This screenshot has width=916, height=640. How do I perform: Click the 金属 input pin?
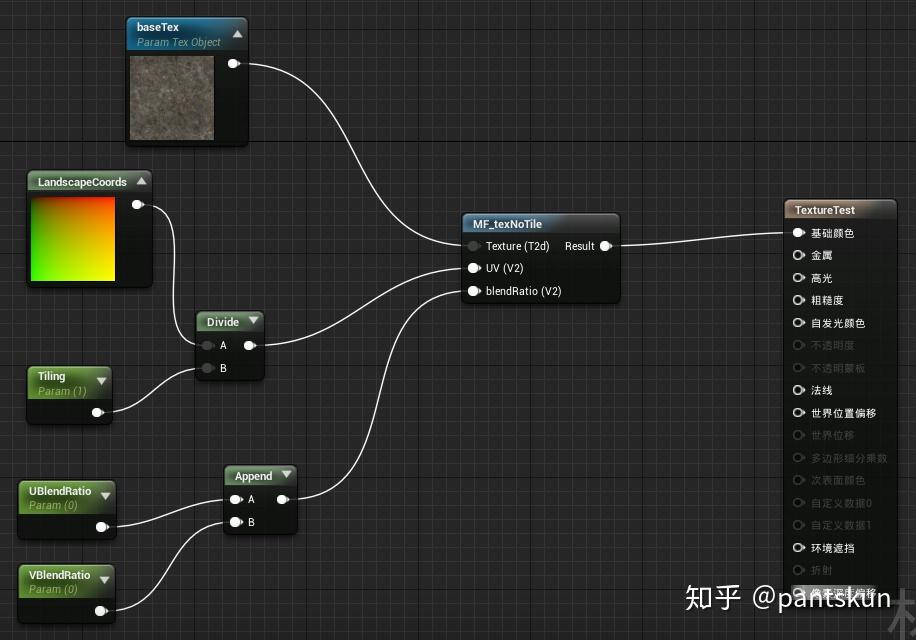[x=799, y=255]
